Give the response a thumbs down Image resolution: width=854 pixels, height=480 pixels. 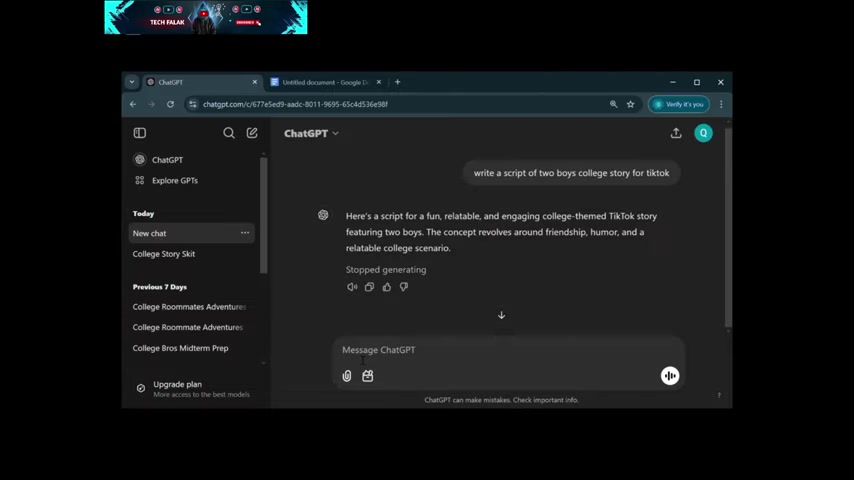(404, 287)
